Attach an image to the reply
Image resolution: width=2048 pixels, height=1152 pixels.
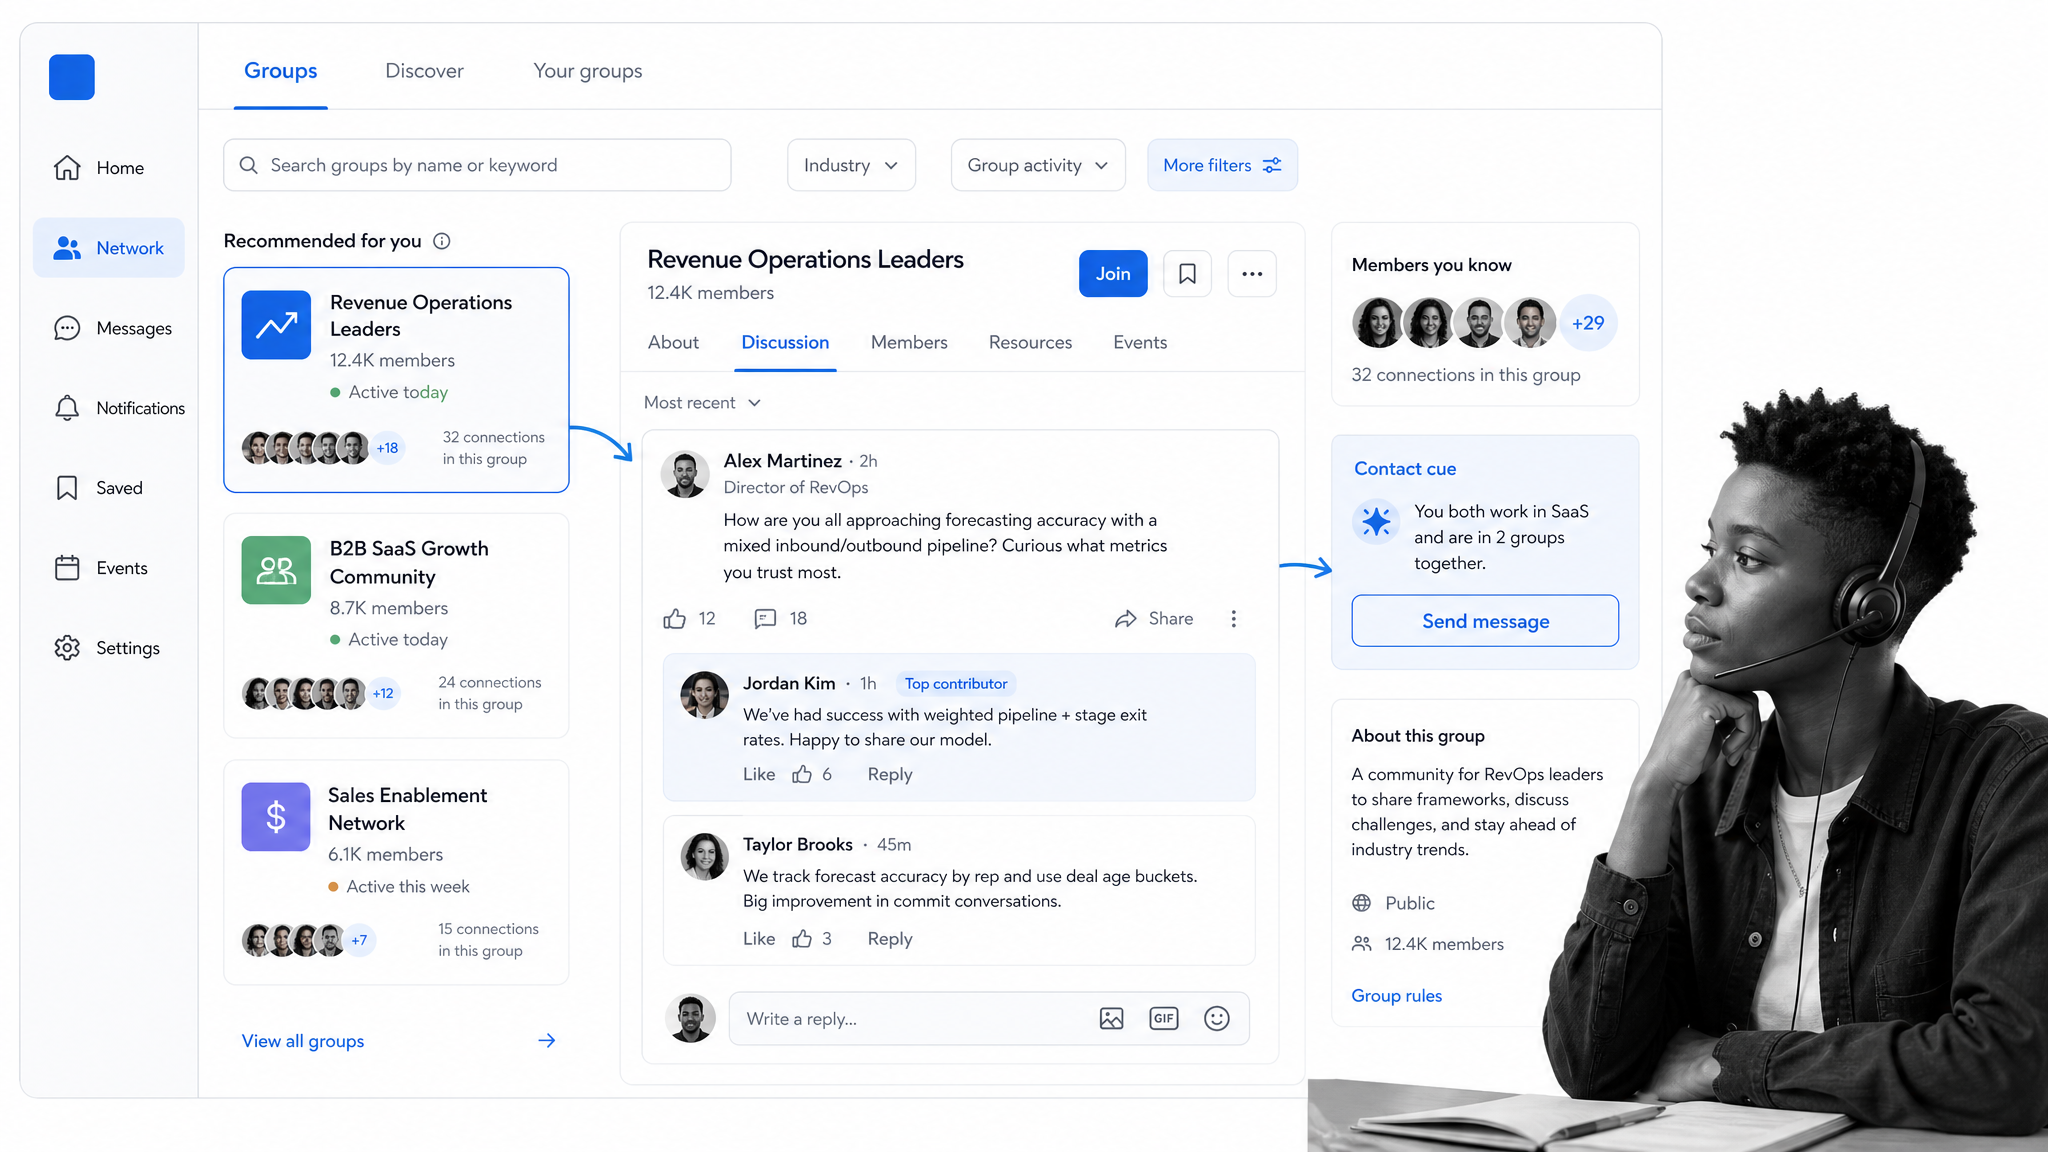pyautogui.click(x=1111, y=1019)
